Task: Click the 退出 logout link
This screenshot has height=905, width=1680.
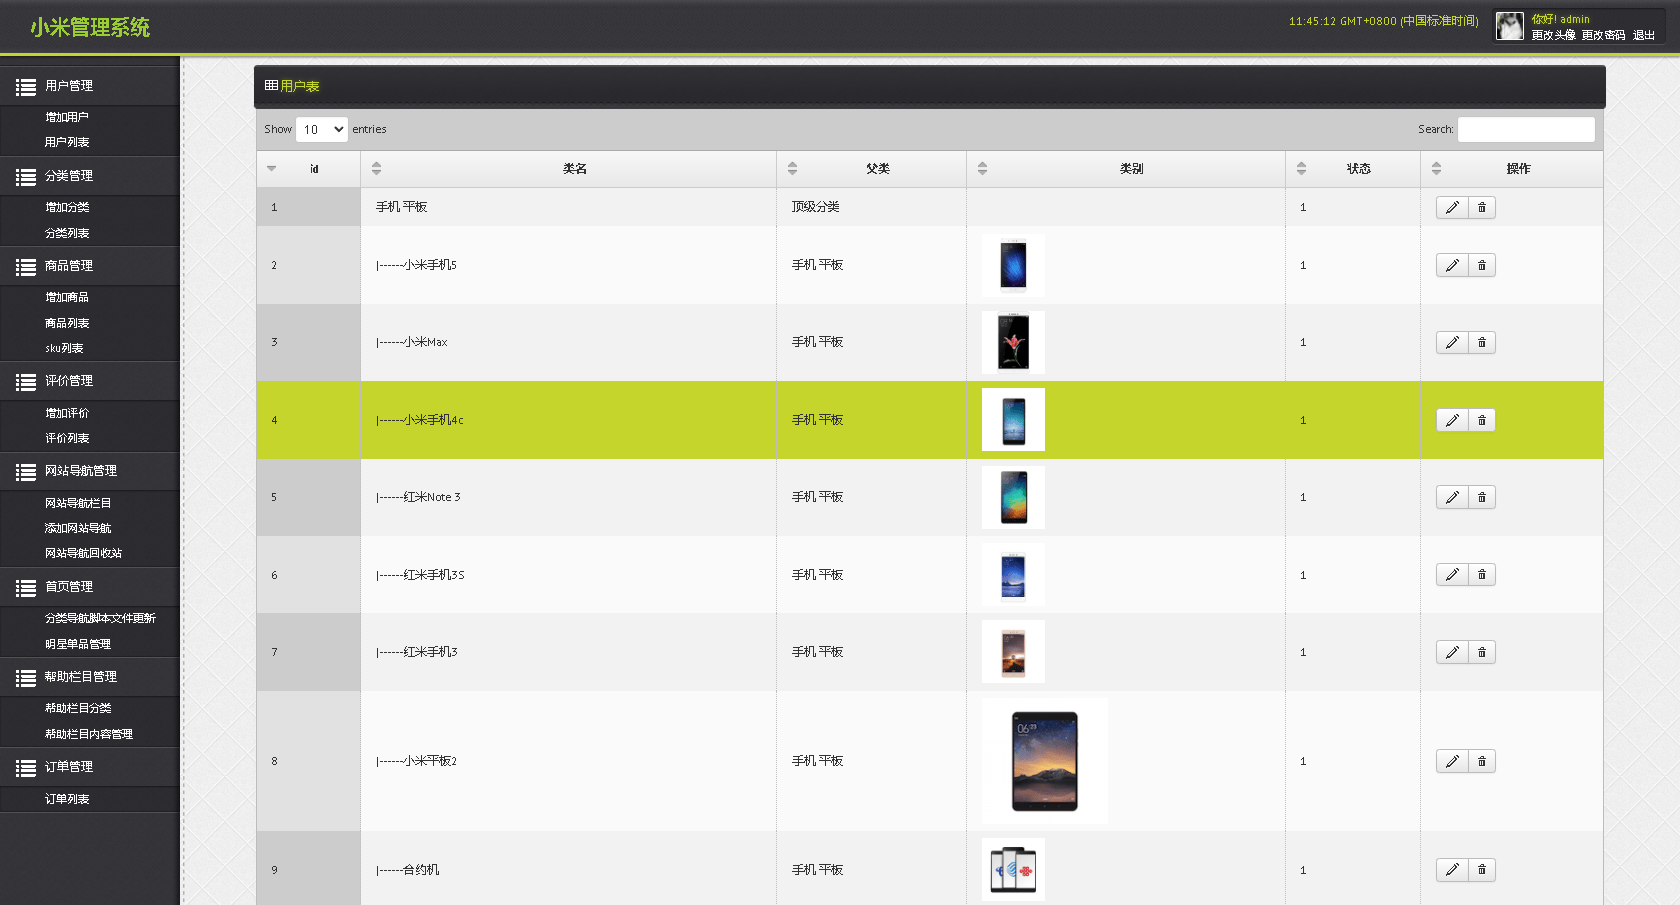Action: [1643, 35]
